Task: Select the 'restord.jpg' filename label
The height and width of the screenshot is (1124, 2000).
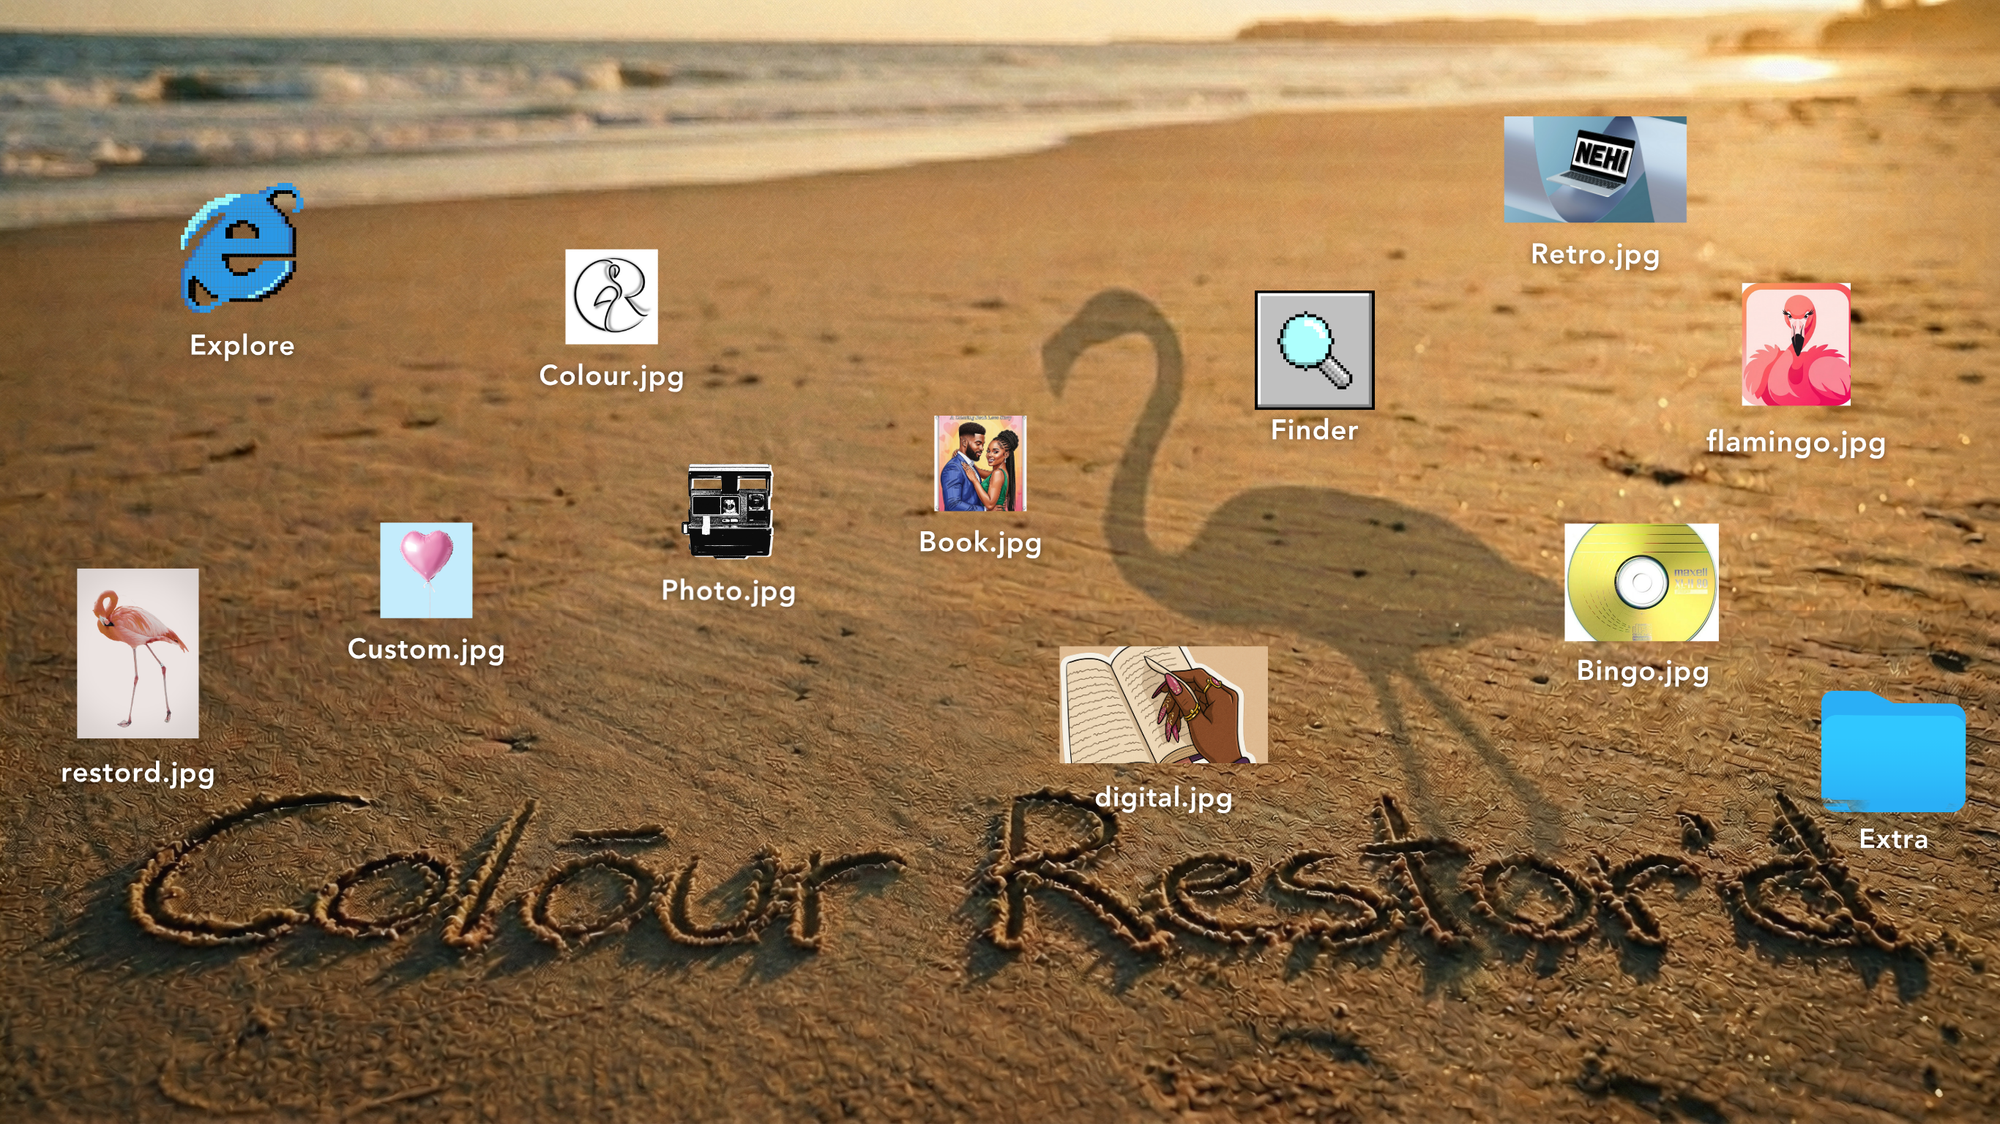Action: [x=138, y=773]
